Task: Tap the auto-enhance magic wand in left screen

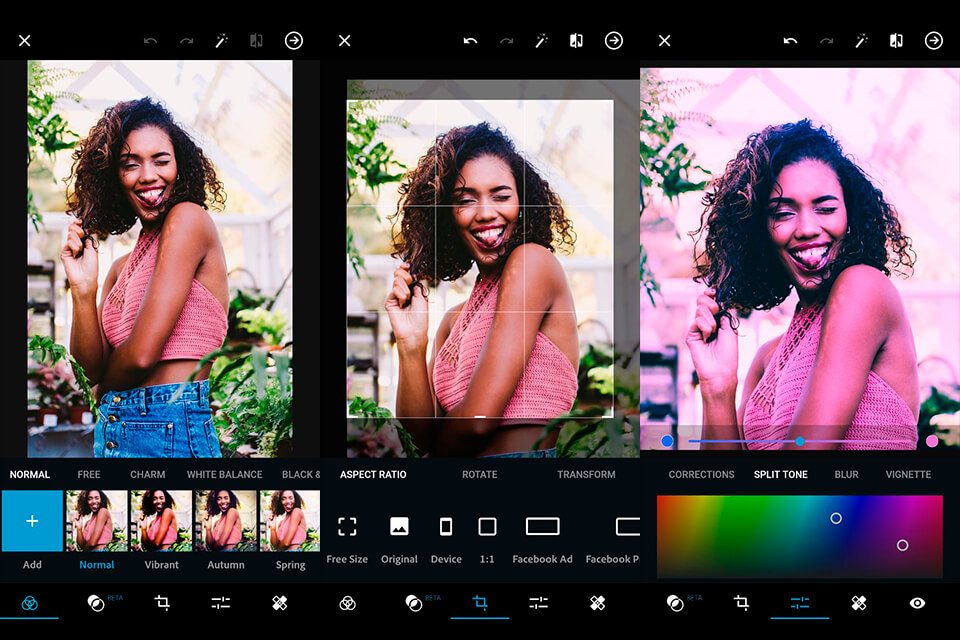Action: click(222, 41)
